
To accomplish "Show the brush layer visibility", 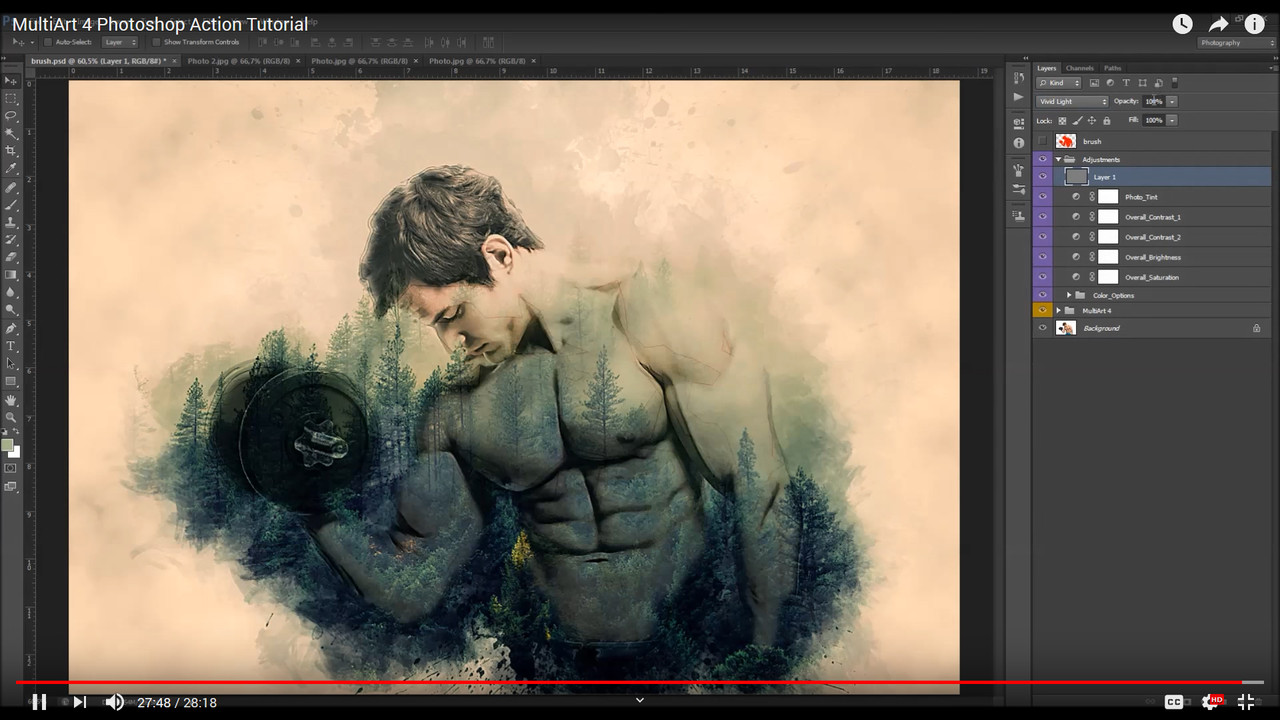I will point(1043,142).
